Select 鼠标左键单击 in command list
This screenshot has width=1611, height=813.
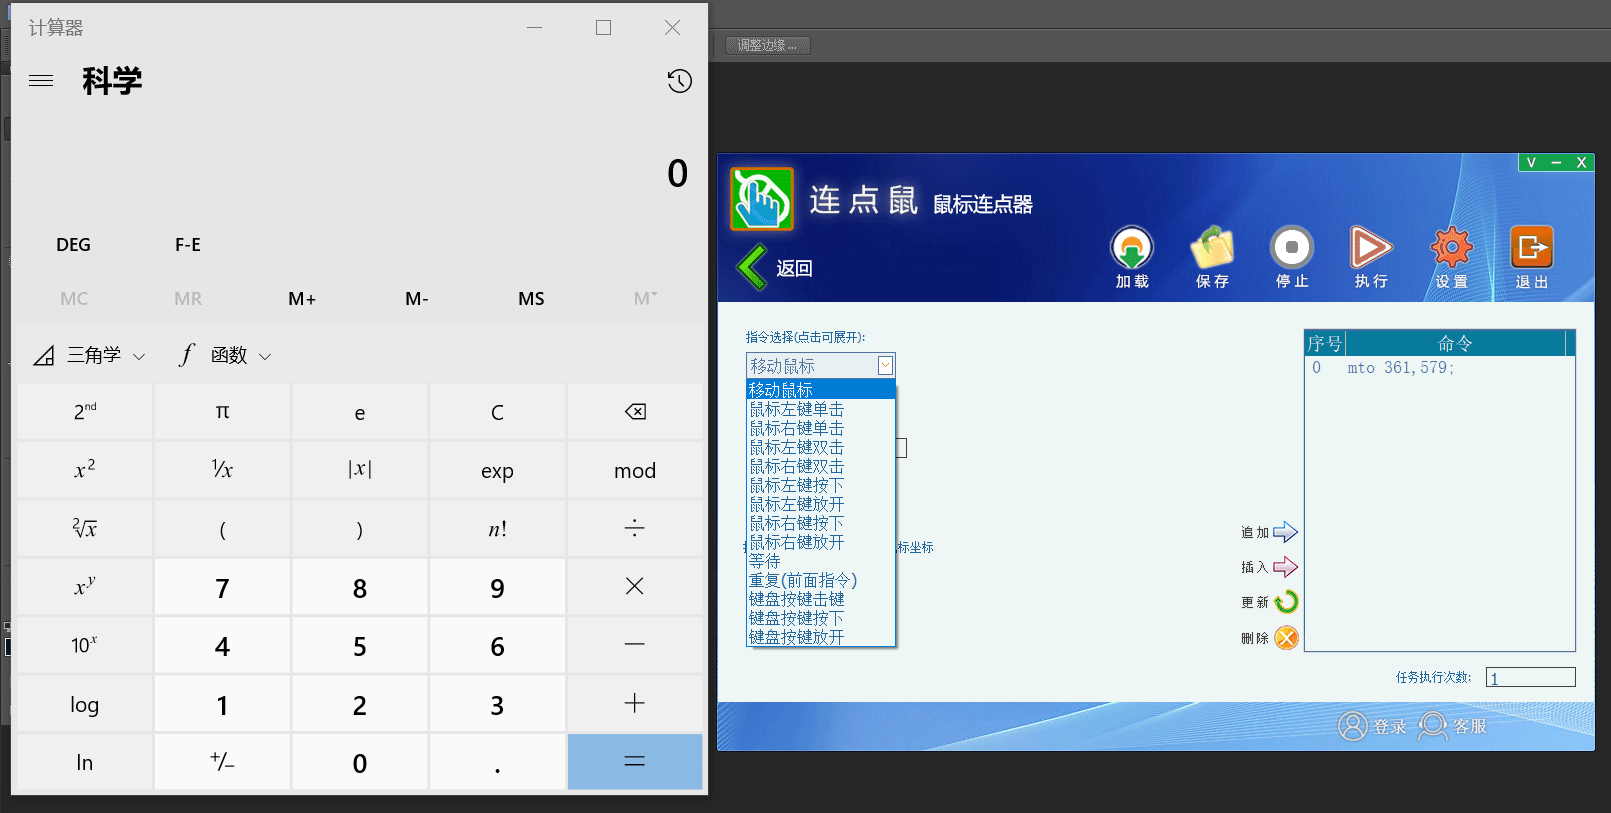click(x=821, y=409)
